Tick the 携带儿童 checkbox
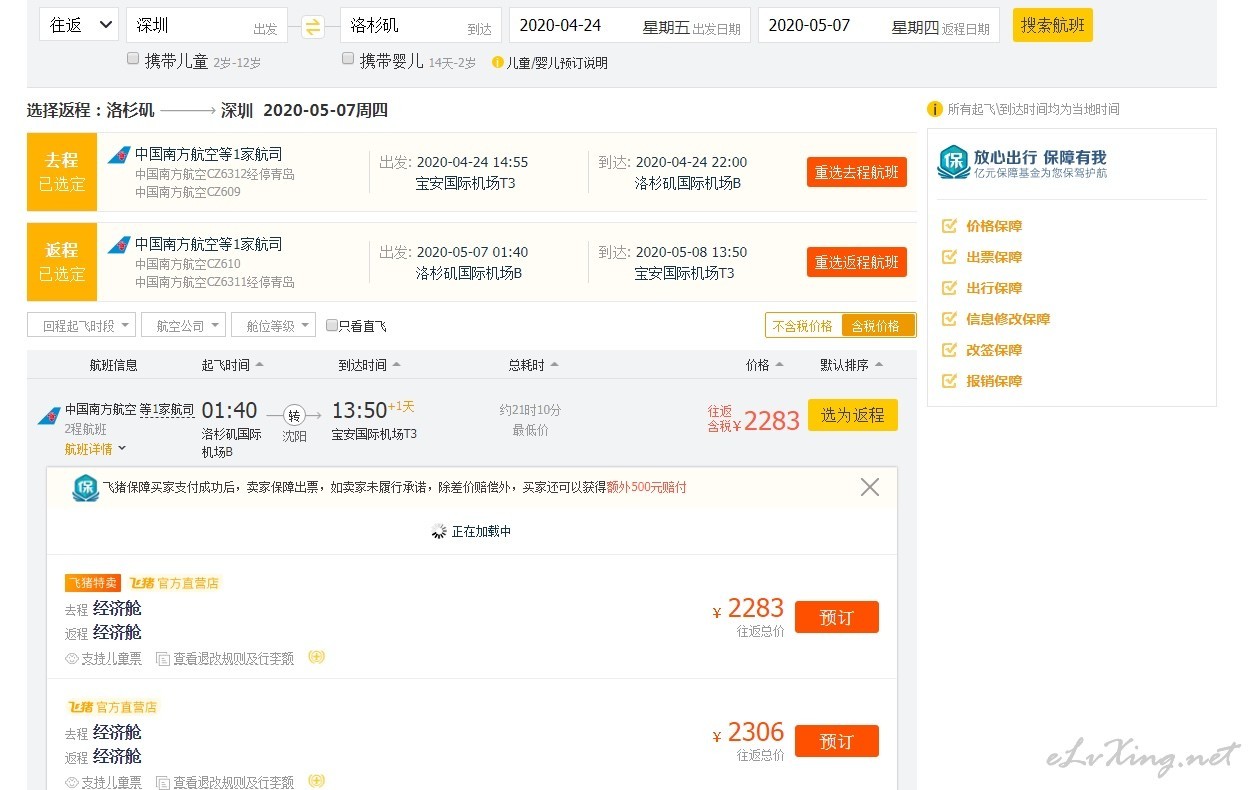Image resolution: width=1251 pixels, height=790 pixels. [133, 59]
